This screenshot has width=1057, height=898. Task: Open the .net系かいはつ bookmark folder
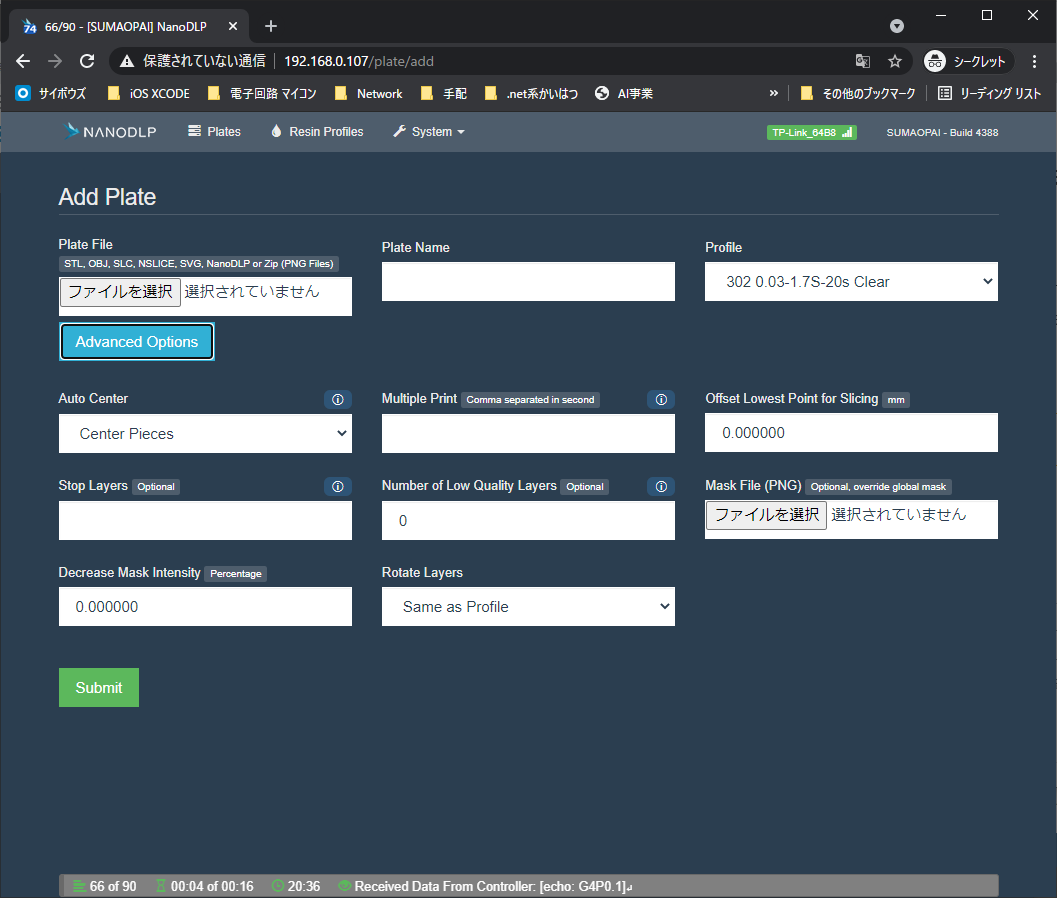(x=531, y=94)
